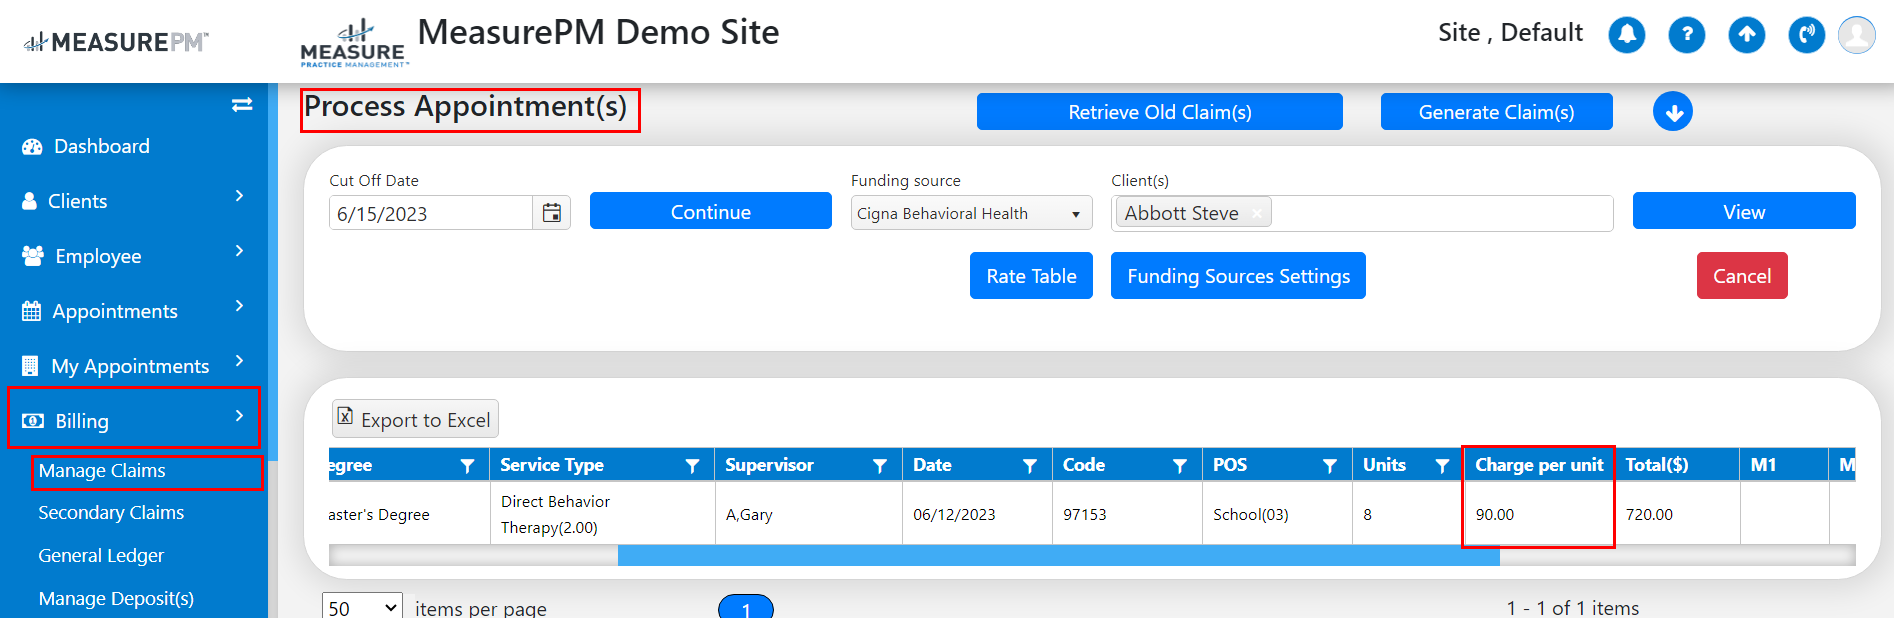Filter the Service Type column

pos(692,465)
